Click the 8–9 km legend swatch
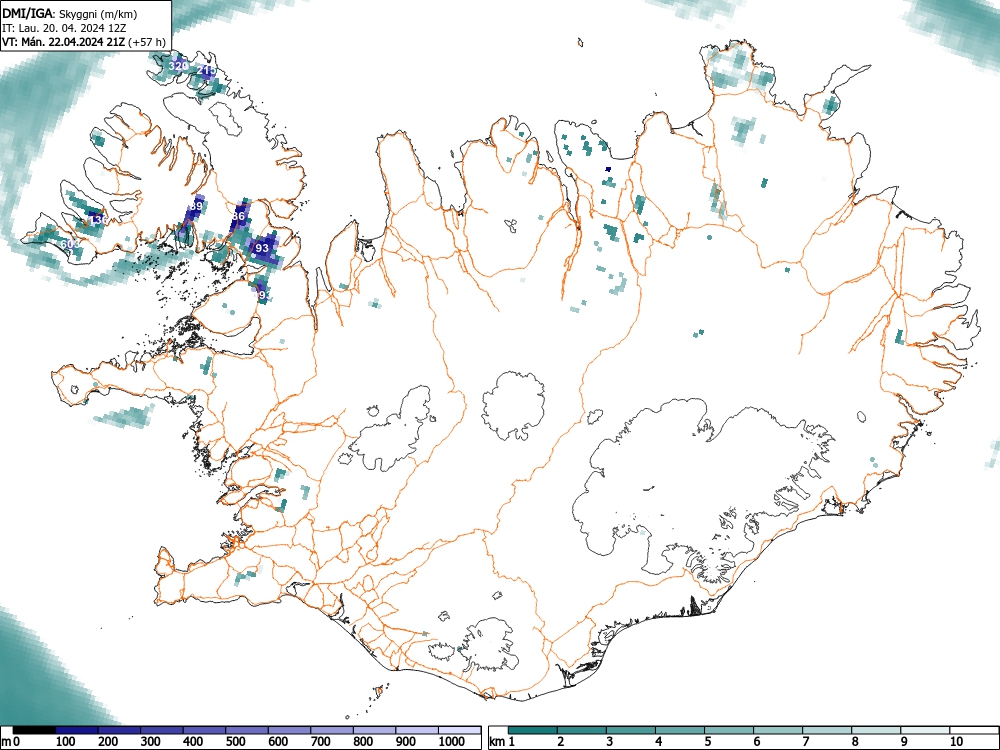The height and width of the screenshot is (750, 1000). coord(876,730)
